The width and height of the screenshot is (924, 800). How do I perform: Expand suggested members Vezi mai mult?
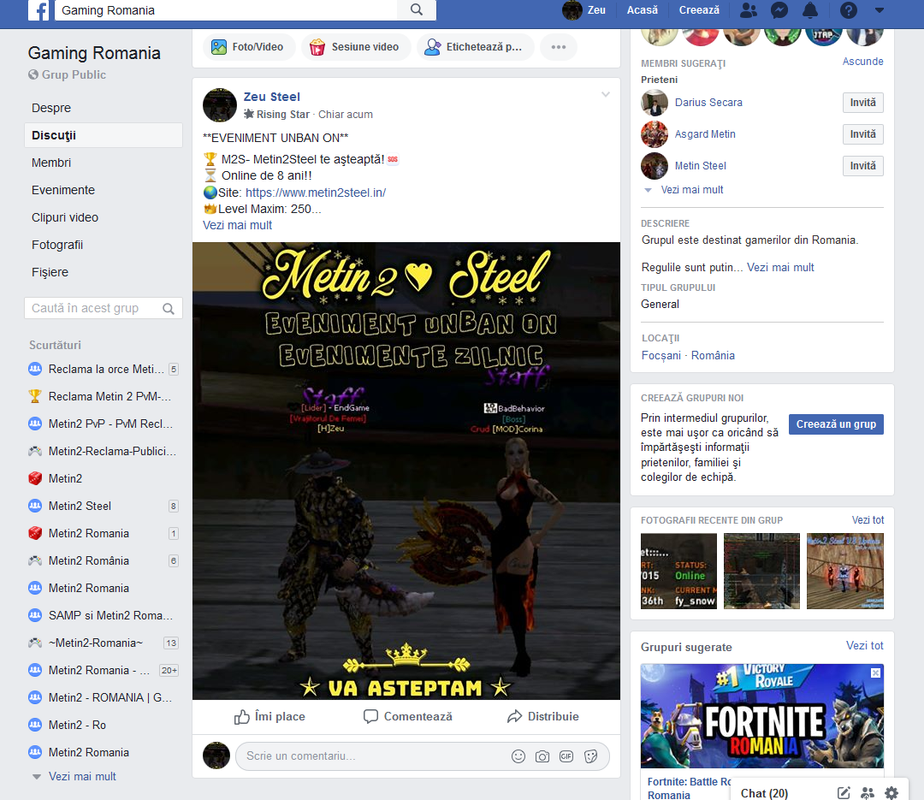[x=691, y=190]
